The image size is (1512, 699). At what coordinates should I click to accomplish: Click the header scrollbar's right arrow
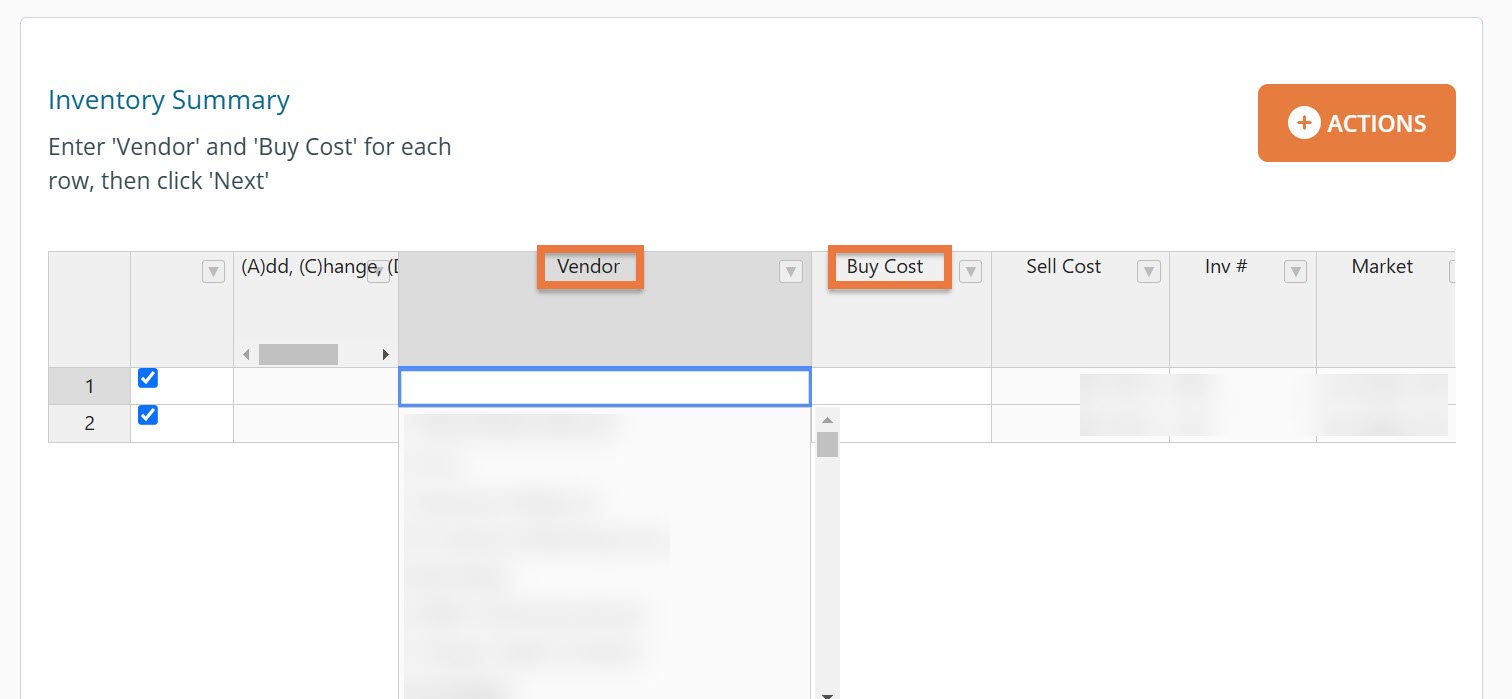tap(386, 355)
